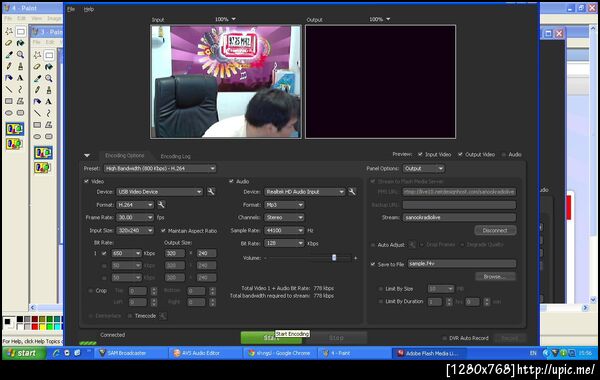Open SAM Broadcaster from taskbar
The image size is (600, 380).
[x=130, y=353]
